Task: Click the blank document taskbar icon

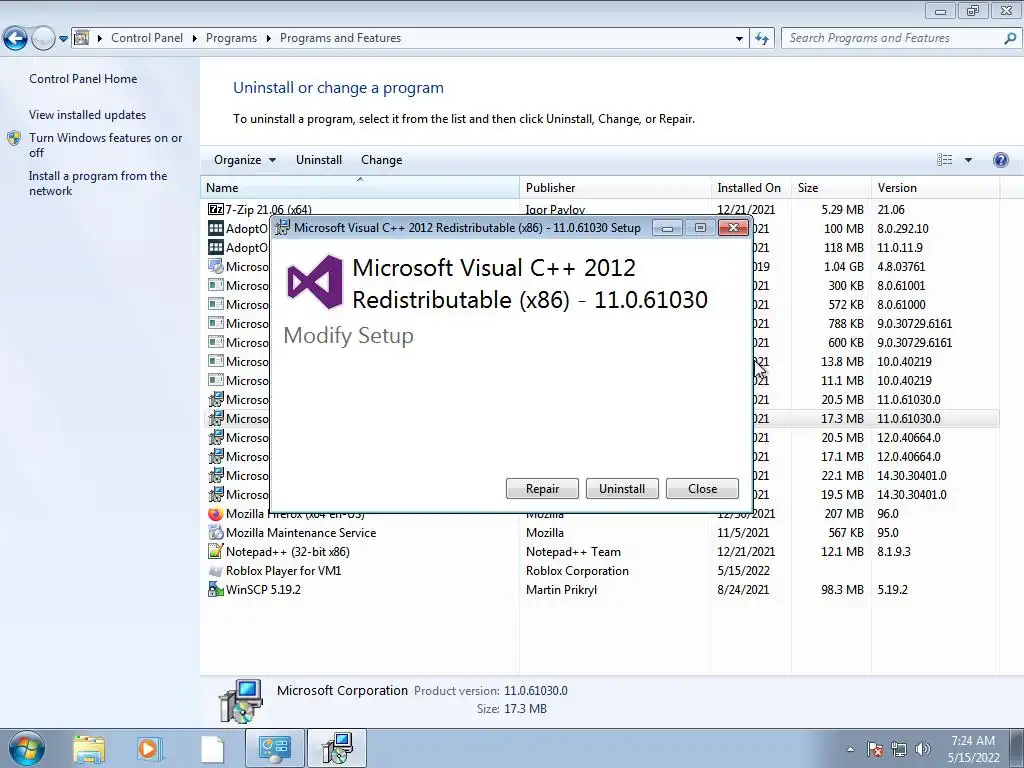Action: 212,749
